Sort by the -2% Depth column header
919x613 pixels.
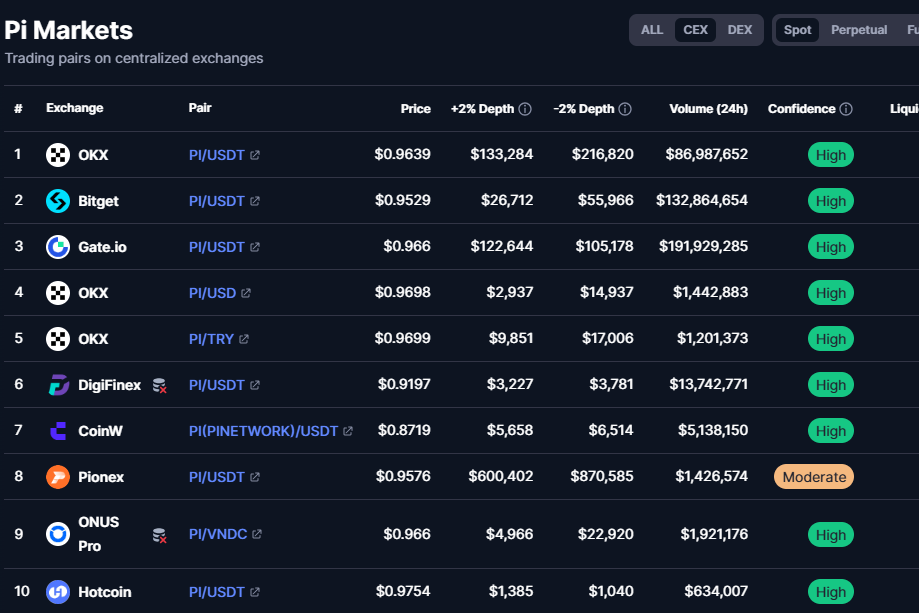point(584,109)
